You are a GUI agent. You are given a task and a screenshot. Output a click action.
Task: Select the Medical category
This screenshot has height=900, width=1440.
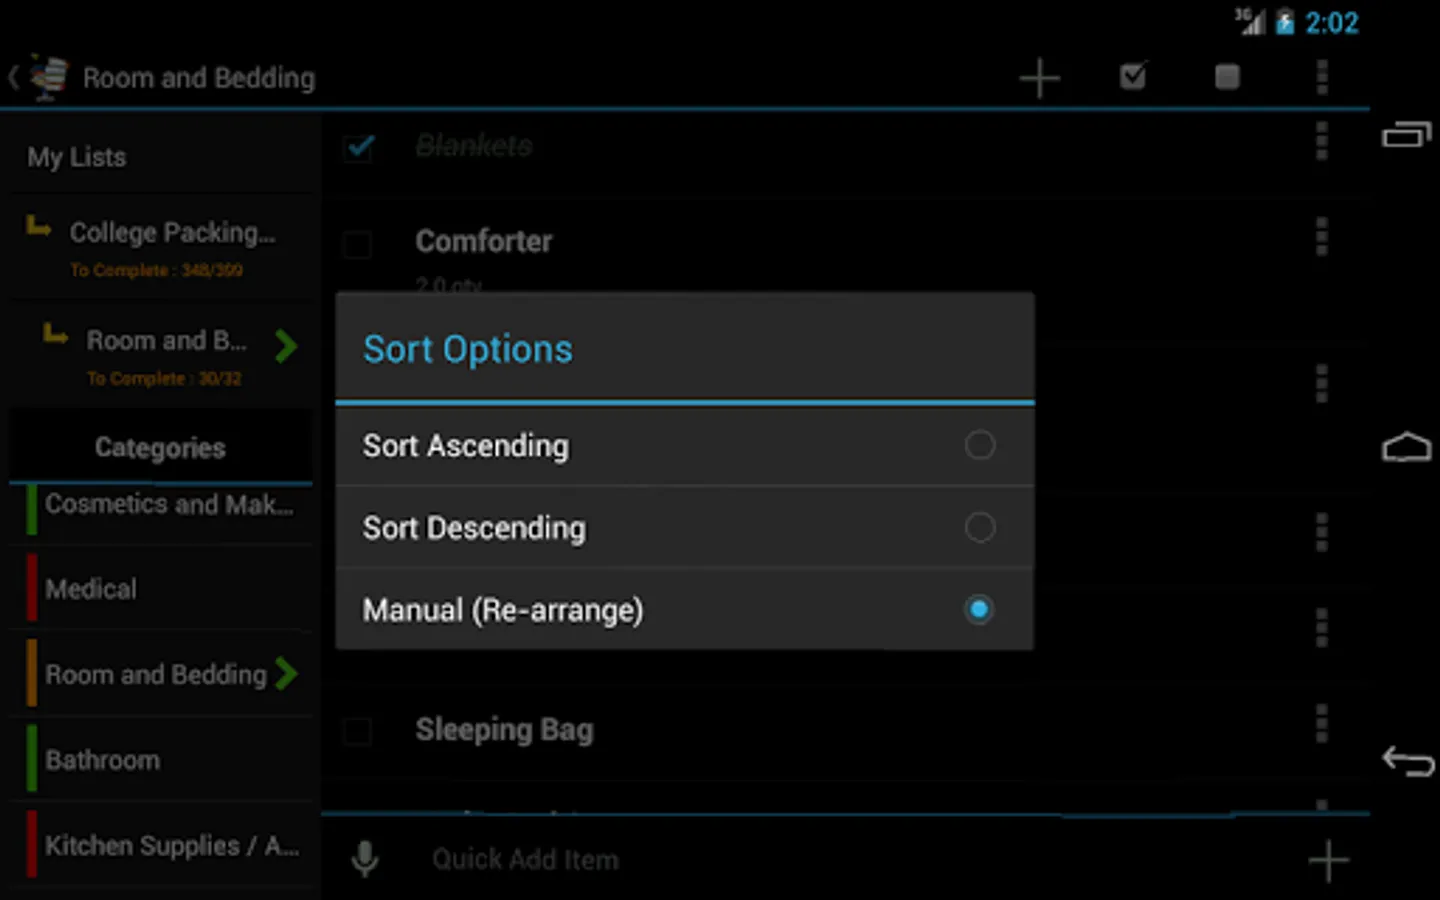92,589
